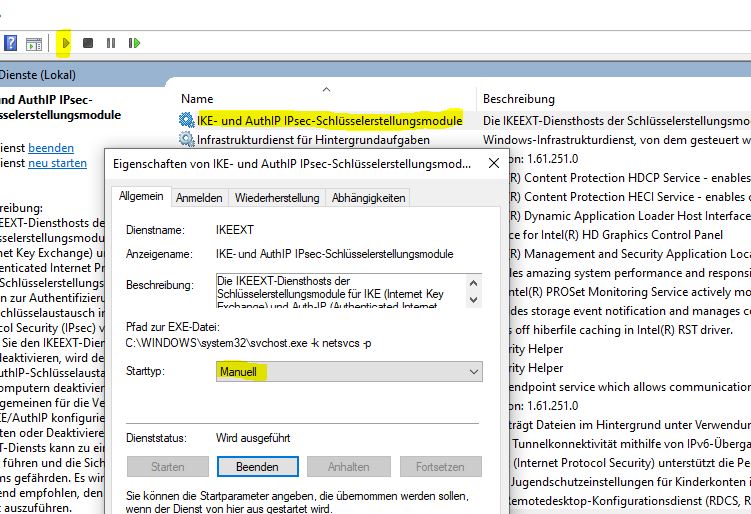The width and height of the screenshot is (751, 514).
Task: Open the properties sheet toolbar icon
Action: (34, 44)
